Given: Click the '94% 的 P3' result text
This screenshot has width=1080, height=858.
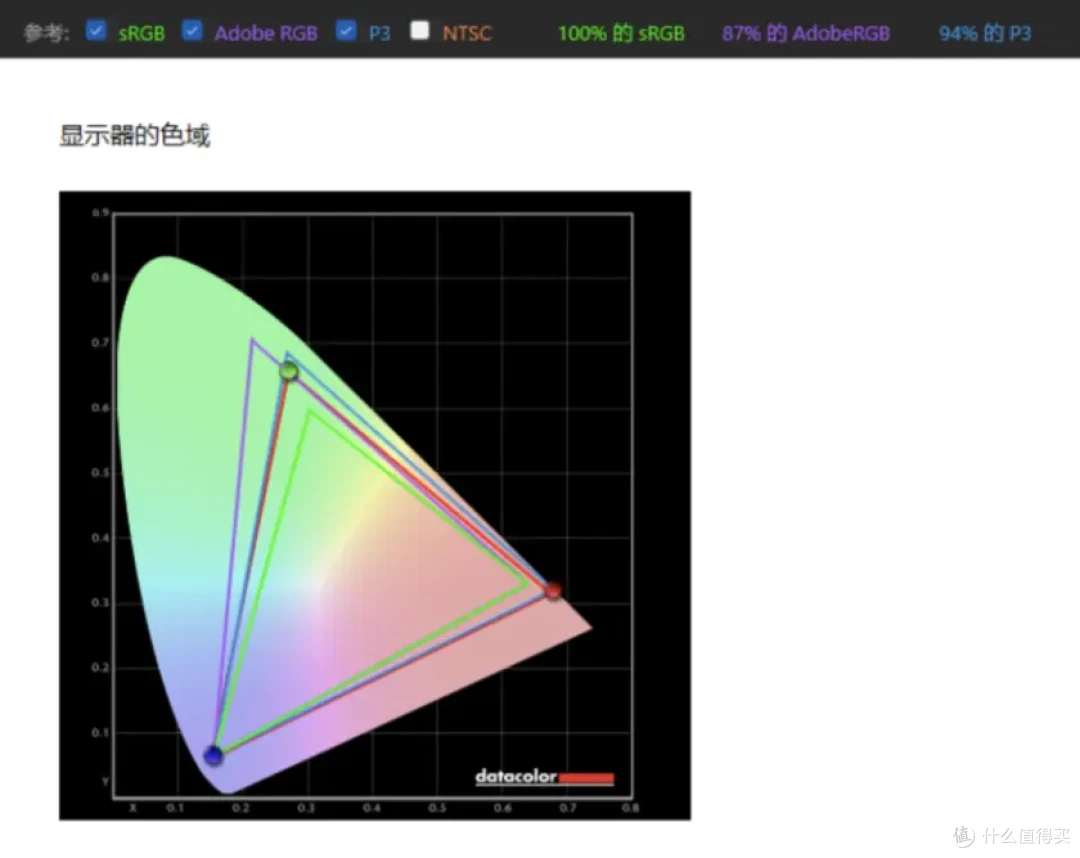Looking at the screenshot, I should pyautogui.click(x=985, y=33).
